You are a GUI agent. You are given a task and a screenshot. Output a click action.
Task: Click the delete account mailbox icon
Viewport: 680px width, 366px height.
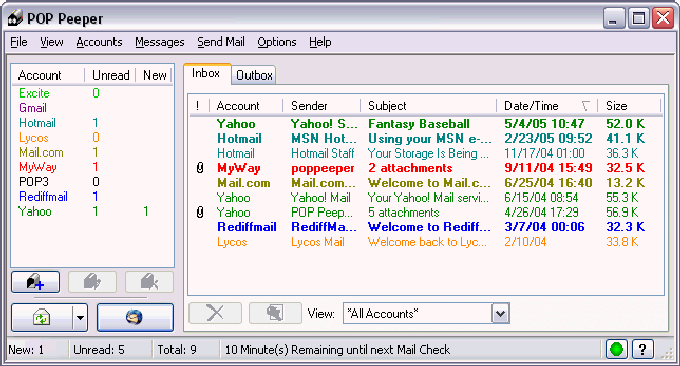[x=149, y=282]
